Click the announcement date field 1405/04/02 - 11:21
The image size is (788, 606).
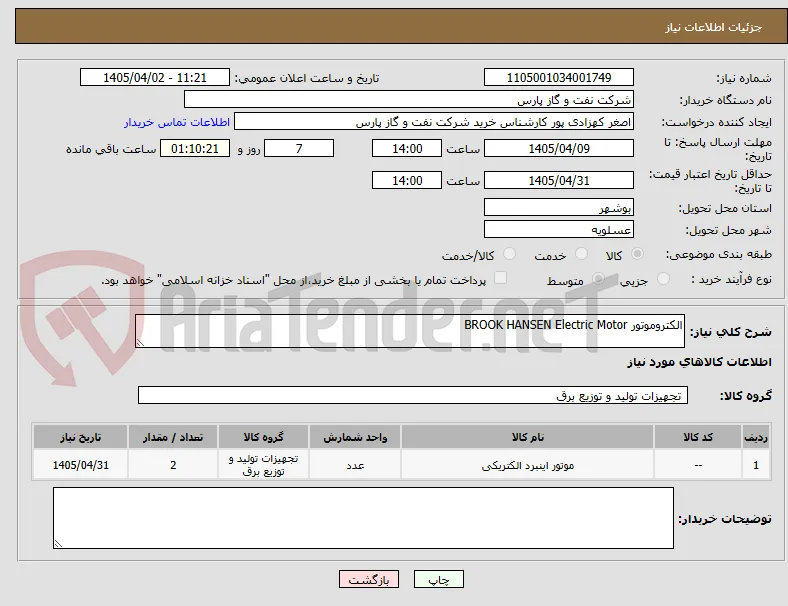coord(155,77)
